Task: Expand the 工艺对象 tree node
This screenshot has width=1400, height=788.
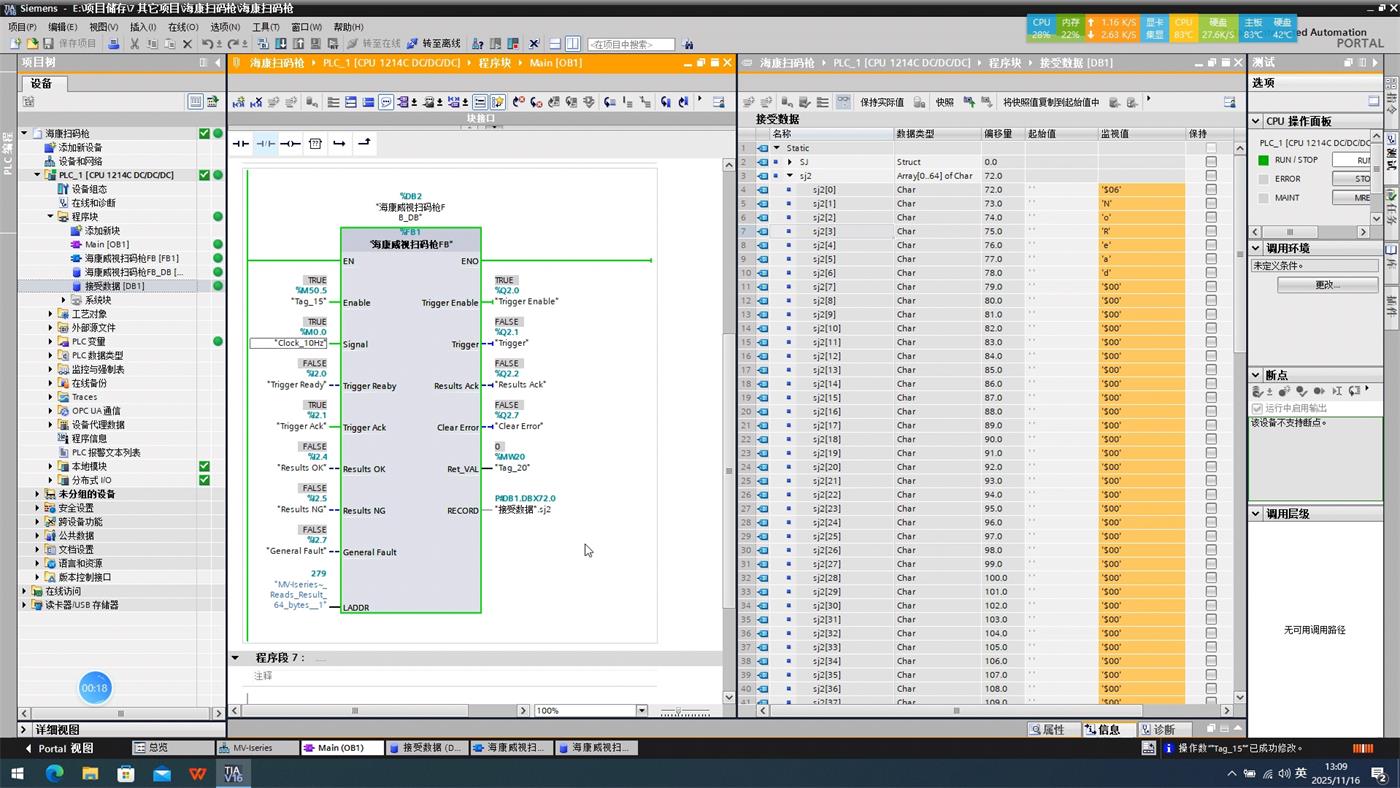Action: [x=51, y=314]
